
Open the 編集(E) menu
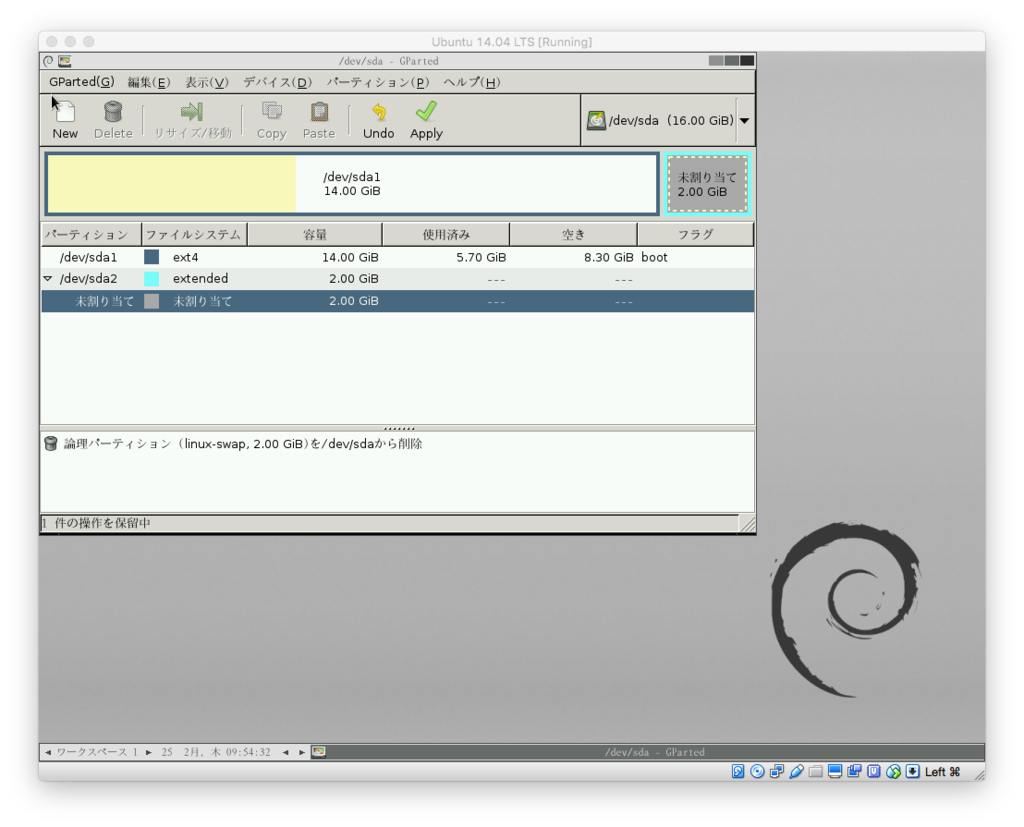pos(149,82)
